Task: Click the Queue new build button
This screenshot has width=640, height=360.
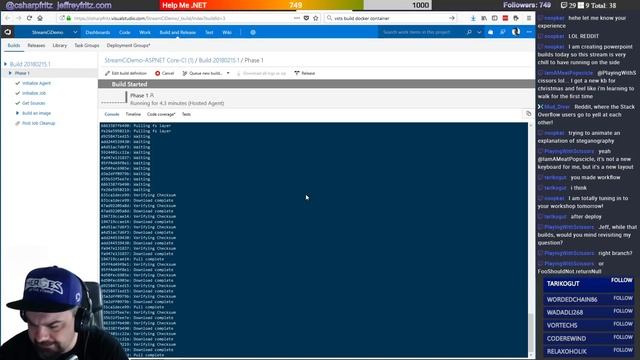Action: (x=202, y=73)
